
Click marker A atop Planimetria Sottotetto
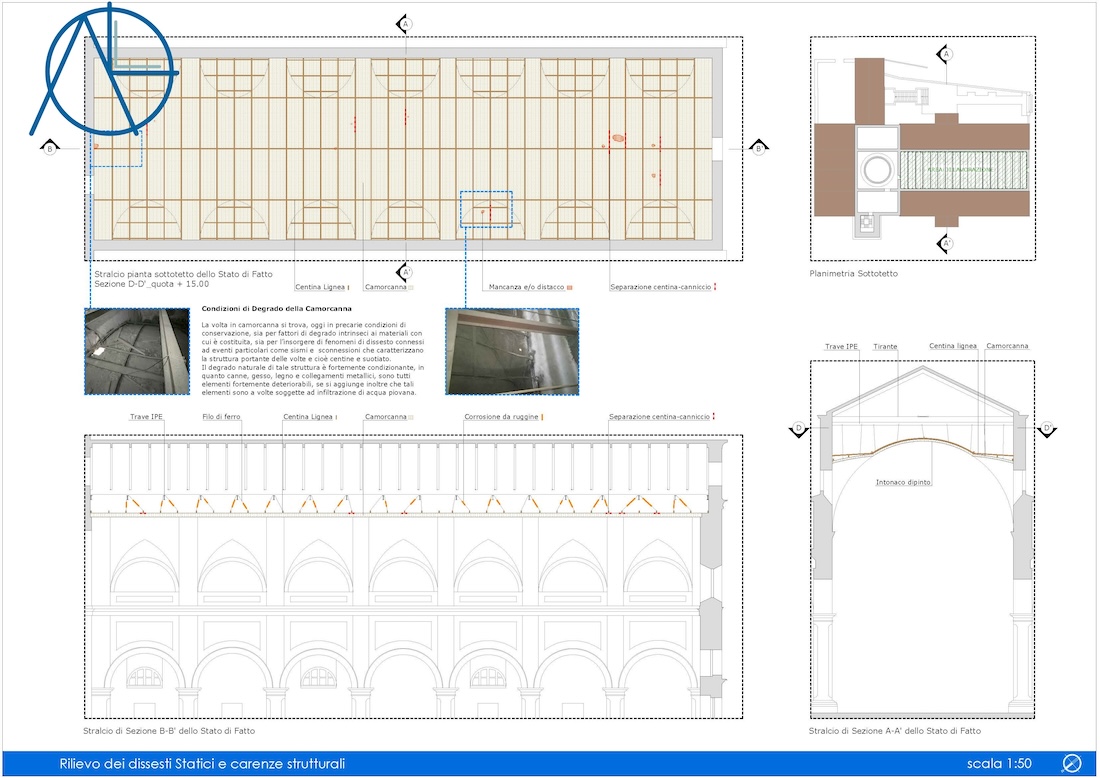(x=947, y=54)
